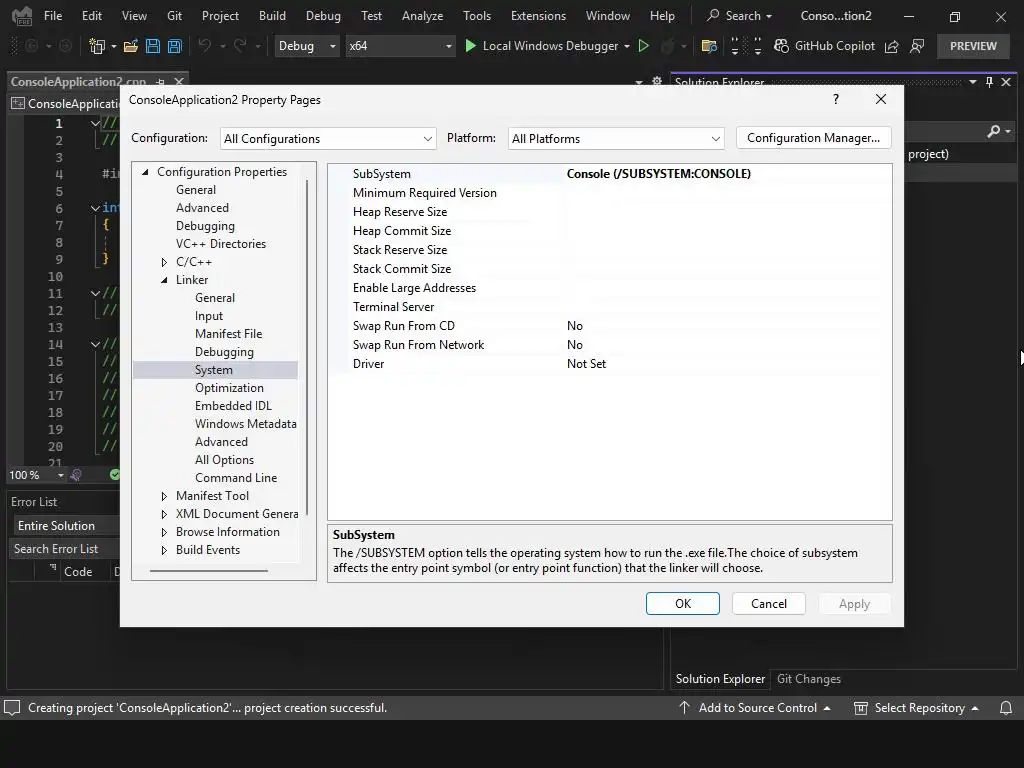Open the Platform dropdown
Viewport: 1024px width, 768px height.
tap(616, 138)
